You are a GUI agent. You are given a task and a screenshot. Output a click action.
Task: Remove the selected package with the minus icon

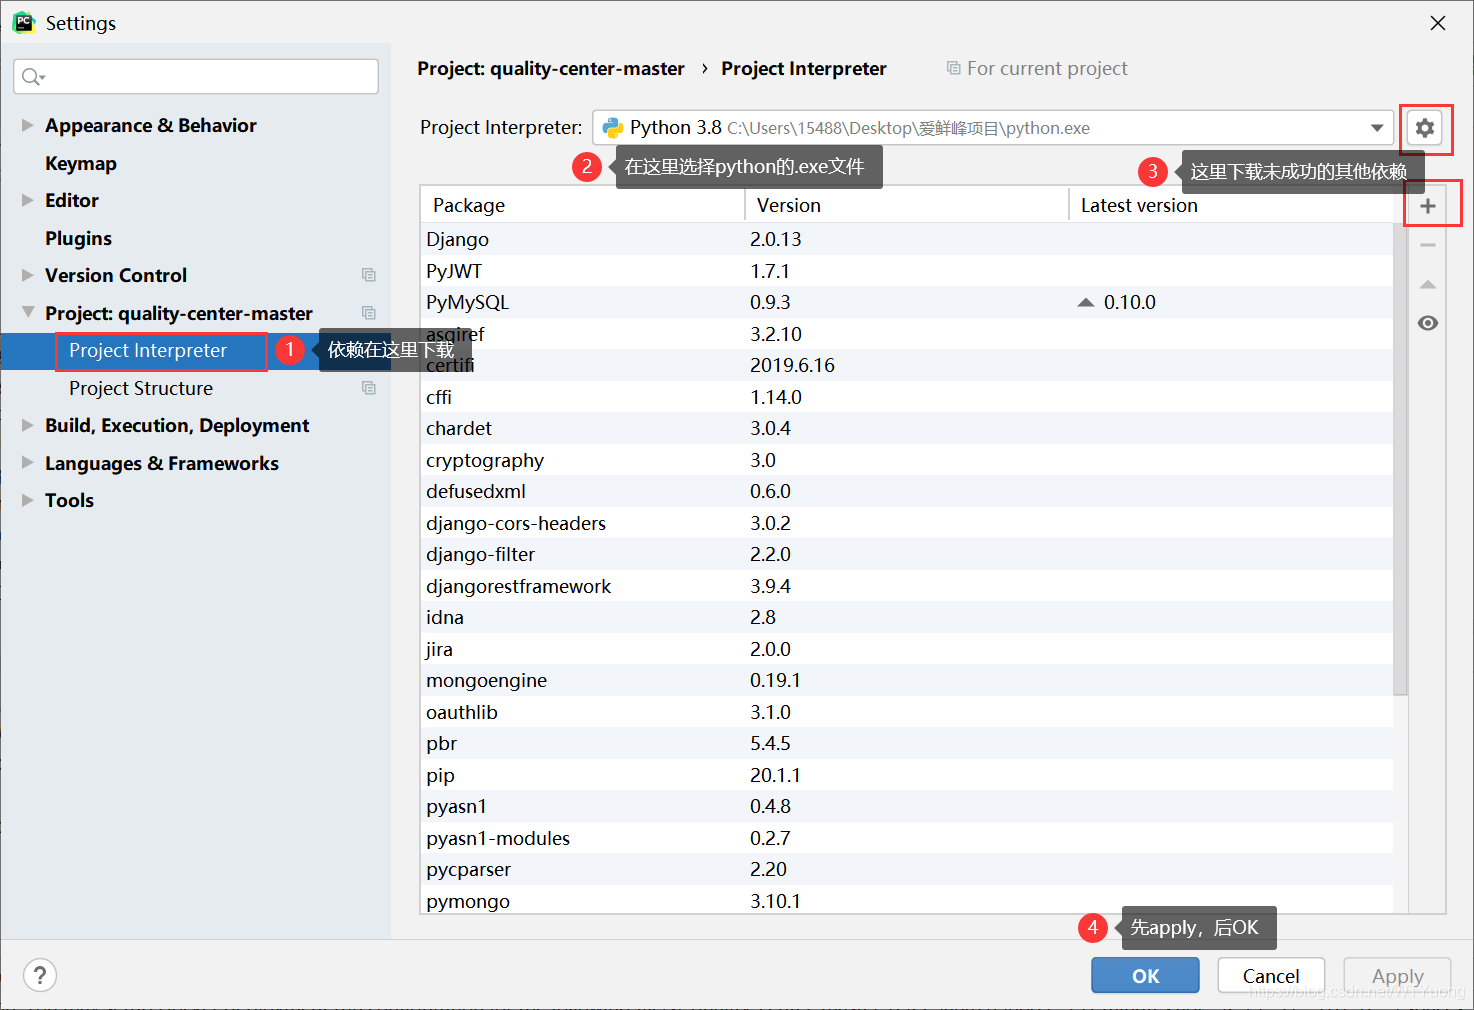point(1428,245)
